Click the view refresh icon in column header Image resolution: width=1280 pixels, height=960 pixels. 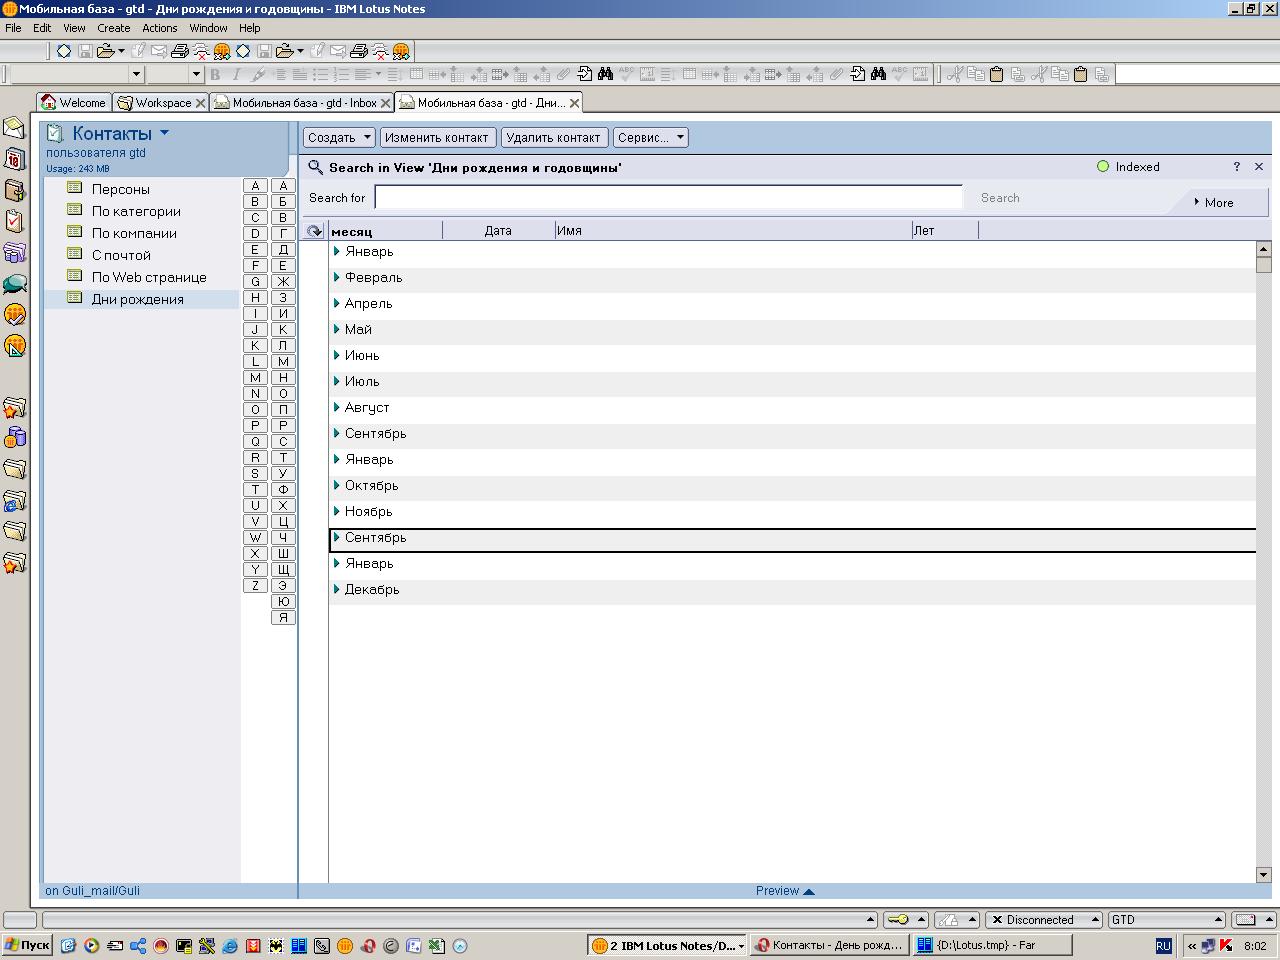click(314, 231)
